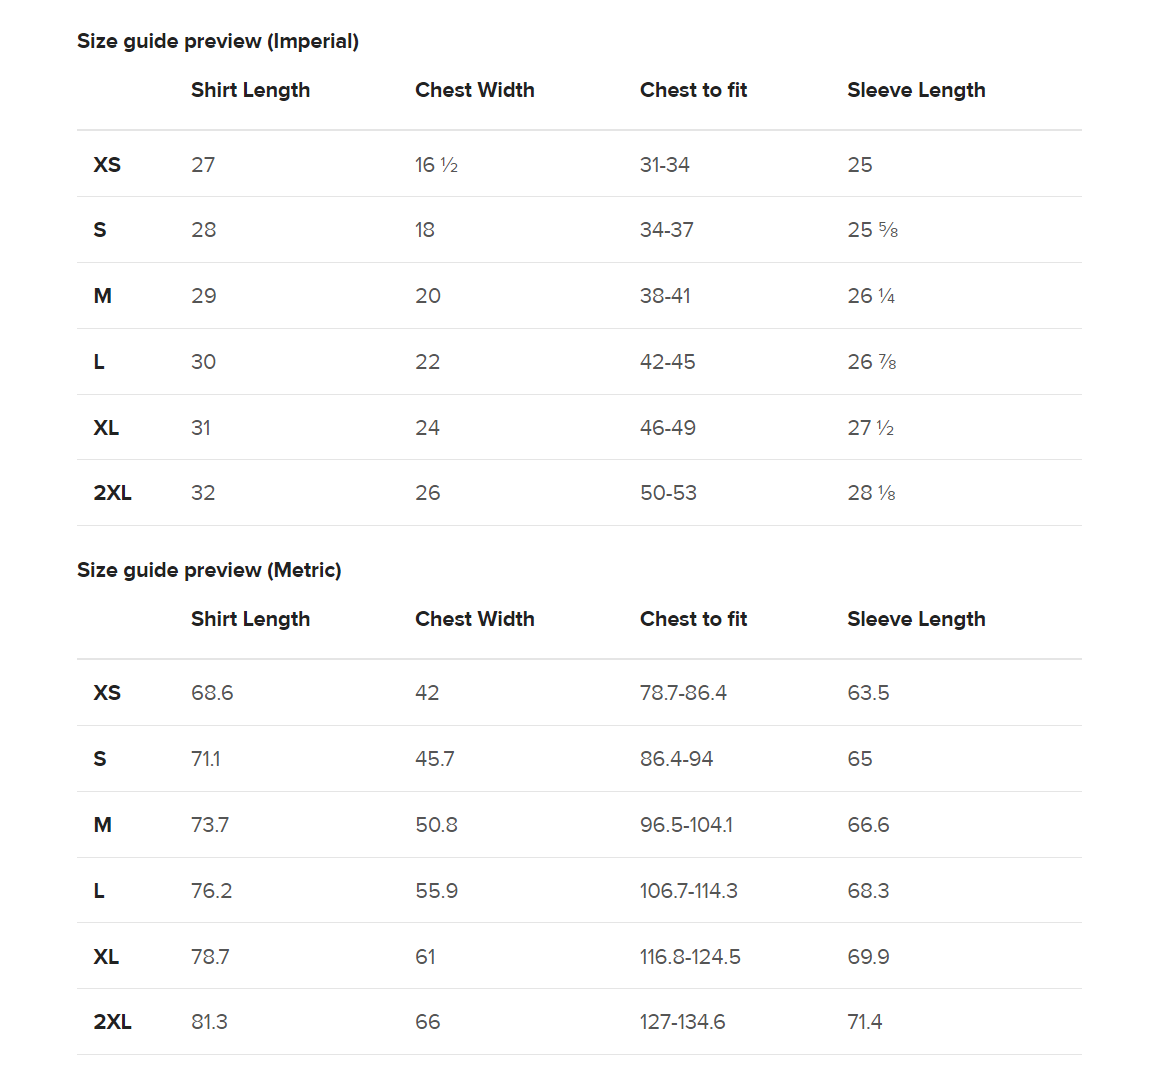1153x1092 pixels.
Task: Click the 'Size guide preview (Imperial)' heading
Action: pyautogui.click(x=217, y=41)
